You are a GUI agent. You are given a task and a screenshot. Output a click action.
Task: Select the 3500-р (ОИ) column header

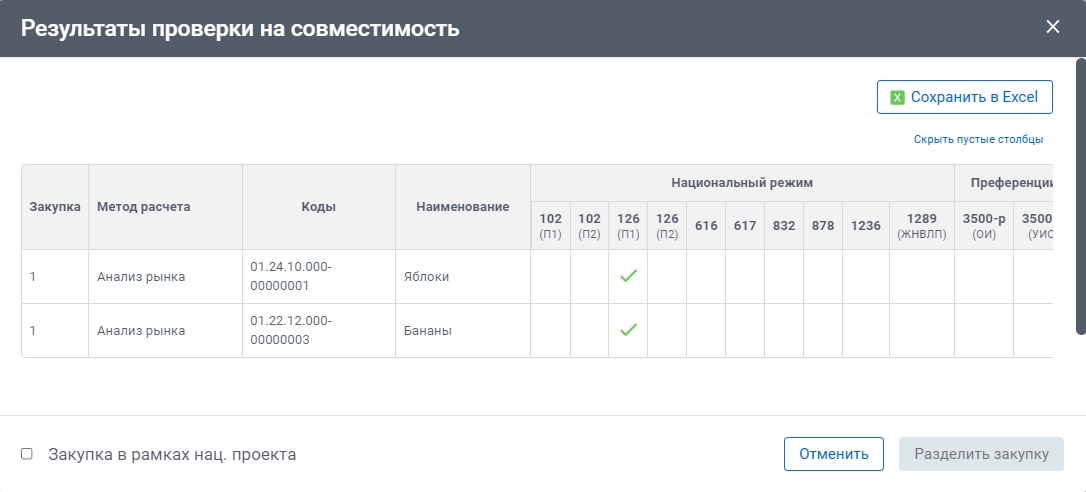point(983,225)
